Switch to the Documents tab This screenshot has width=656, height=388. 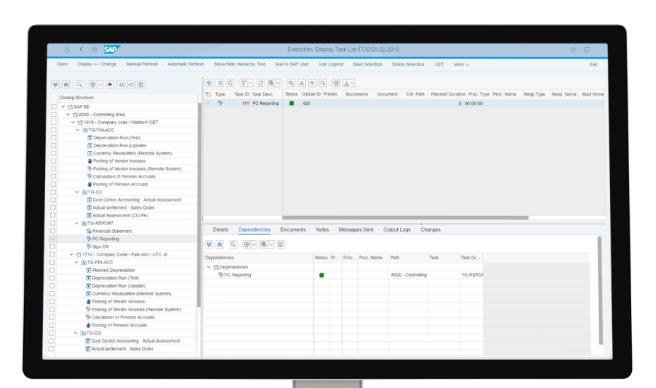(293, 230)
